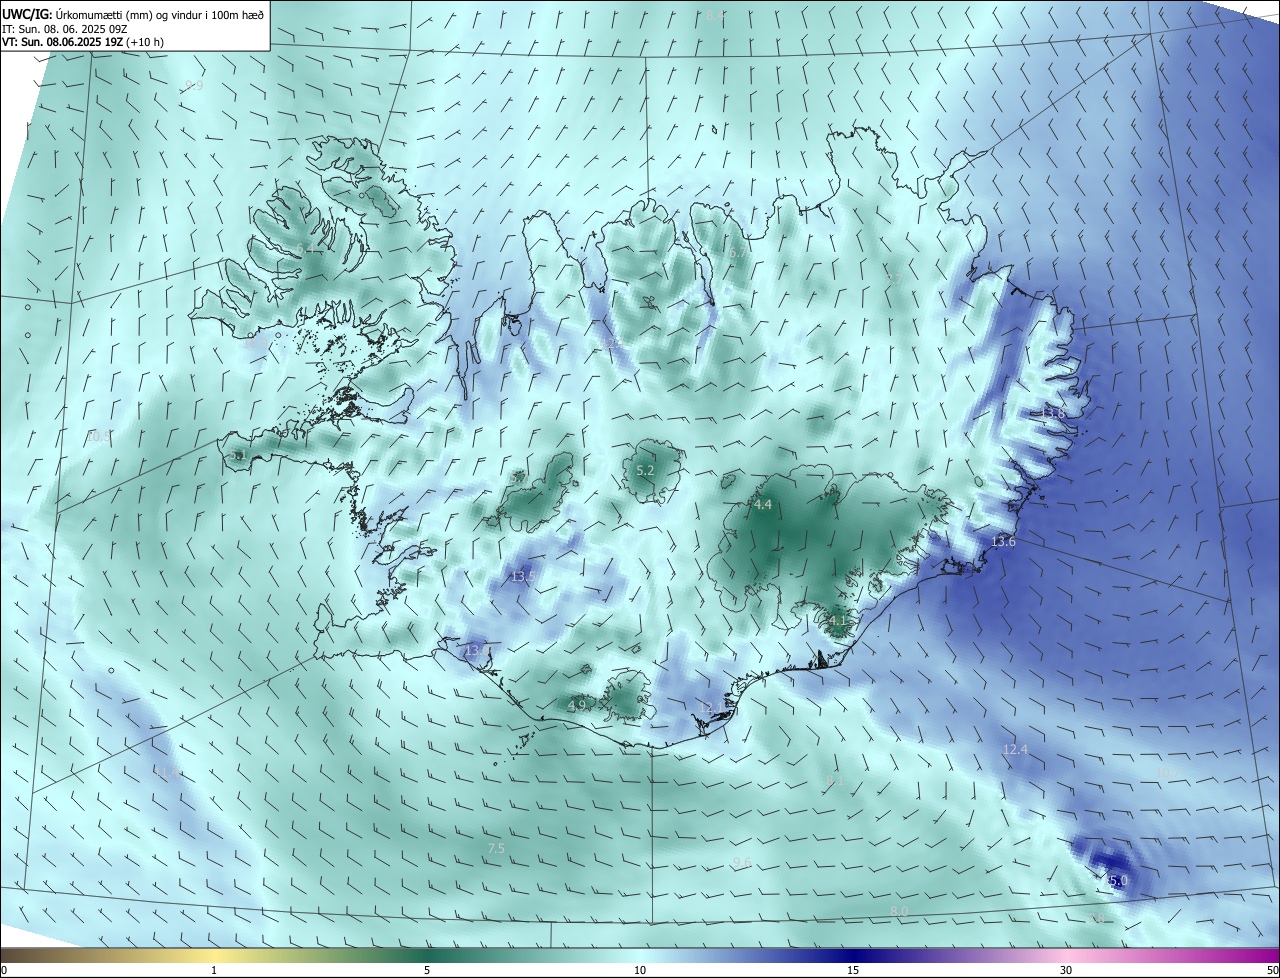Image resolution: width=1280 pixels, height=978 pixels.
Task: Click the 13.6 value label on the southeast coast
Action: pos(1003,541)
